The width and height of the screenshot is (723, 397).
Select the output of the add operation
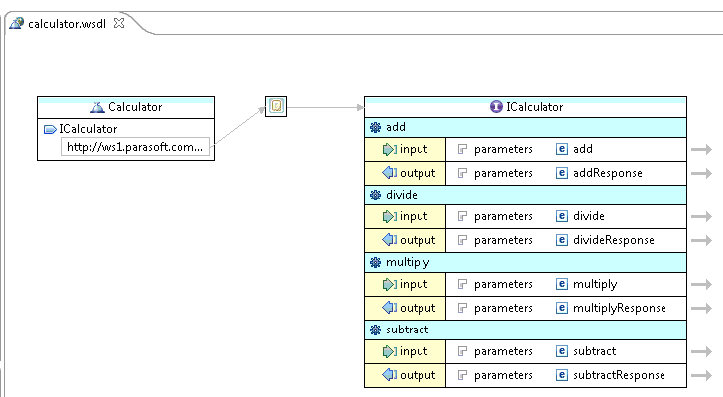[x=405, y=173]
